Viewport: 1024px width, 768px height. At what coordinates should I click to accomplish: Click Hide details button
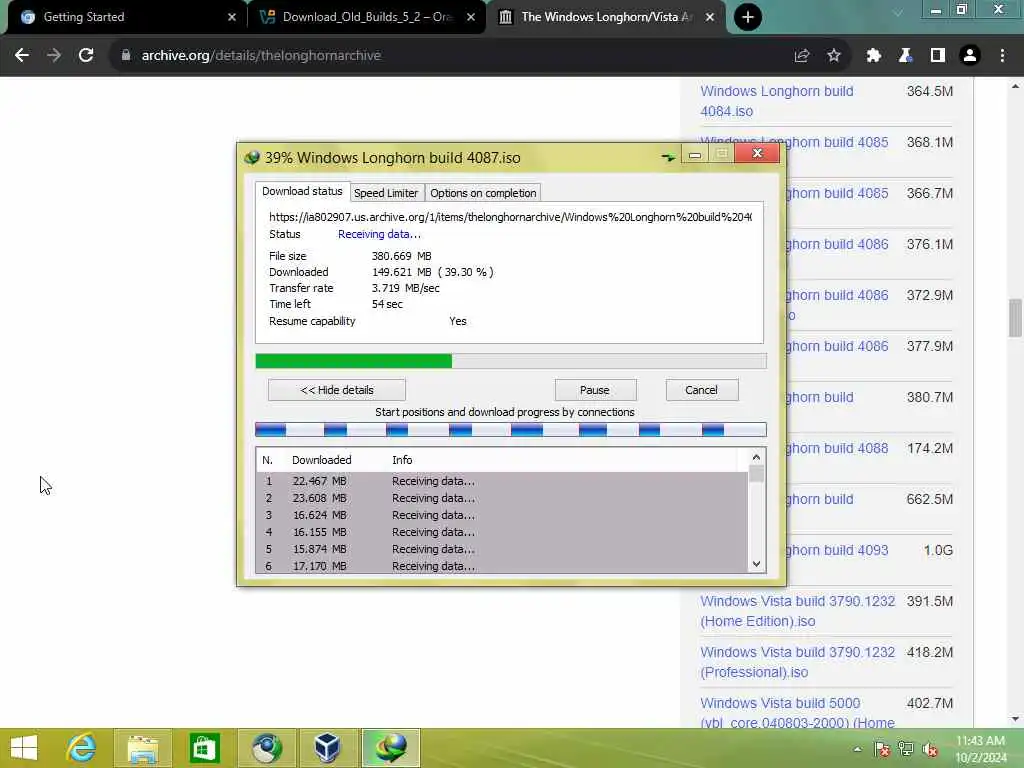pyautogui.click(x=337, y=390)
